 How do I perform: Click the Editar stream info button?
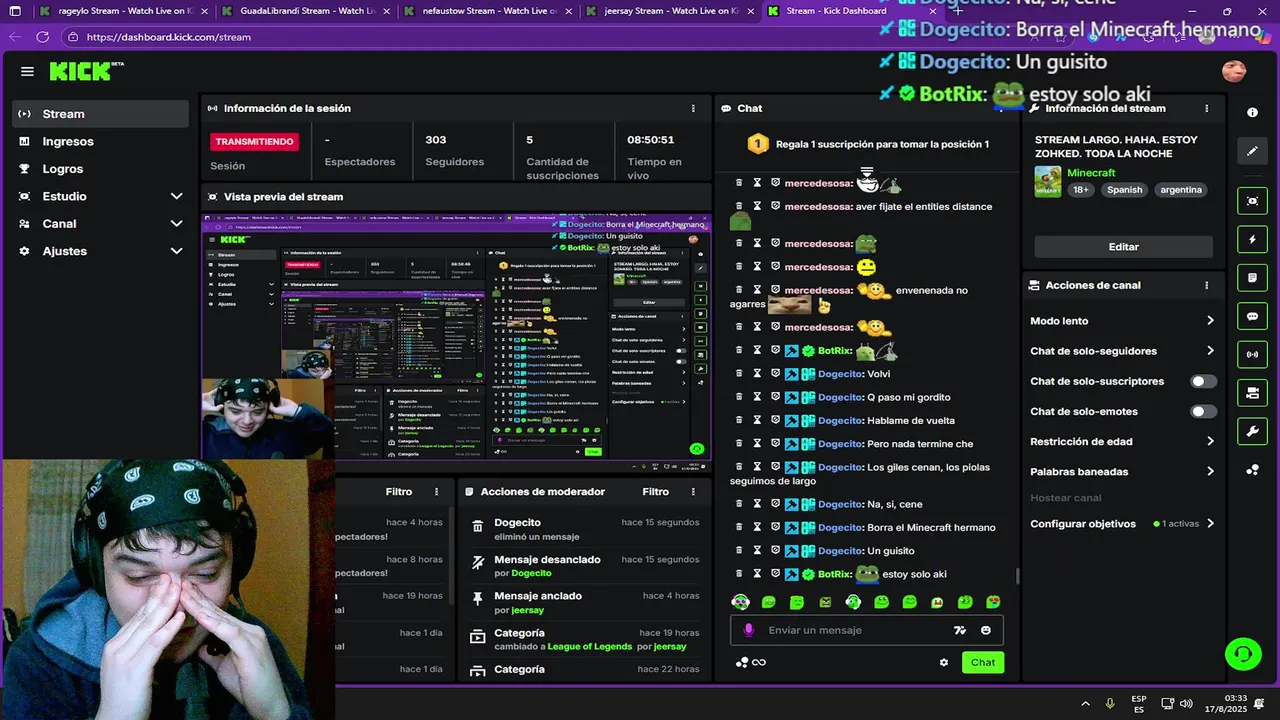[x=1123, y=246]
